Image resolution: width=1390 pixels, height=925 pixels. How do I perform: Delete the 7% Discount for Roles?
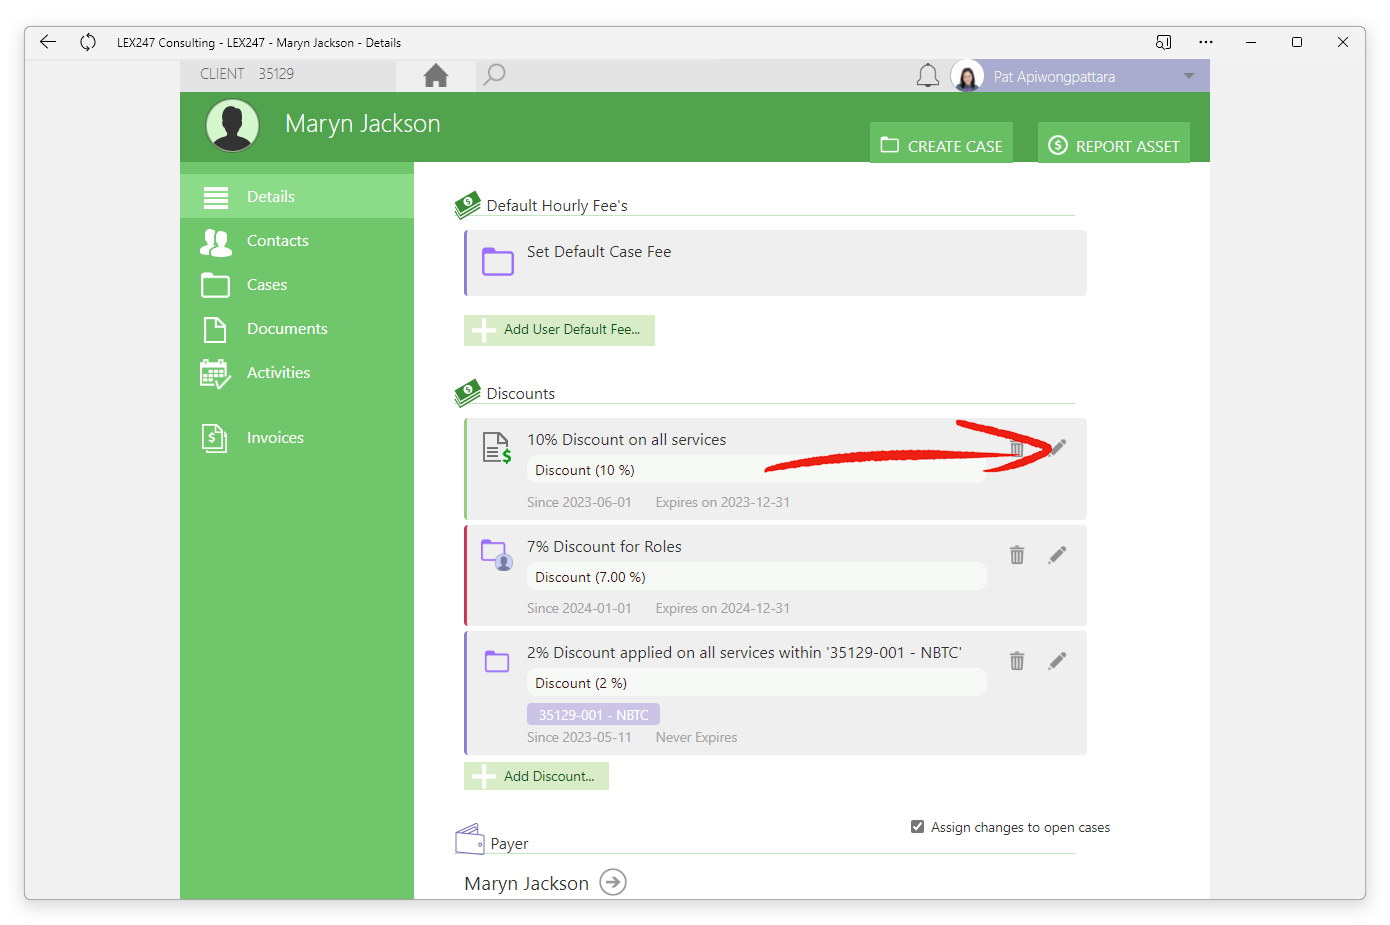(x=1017, y=555)
